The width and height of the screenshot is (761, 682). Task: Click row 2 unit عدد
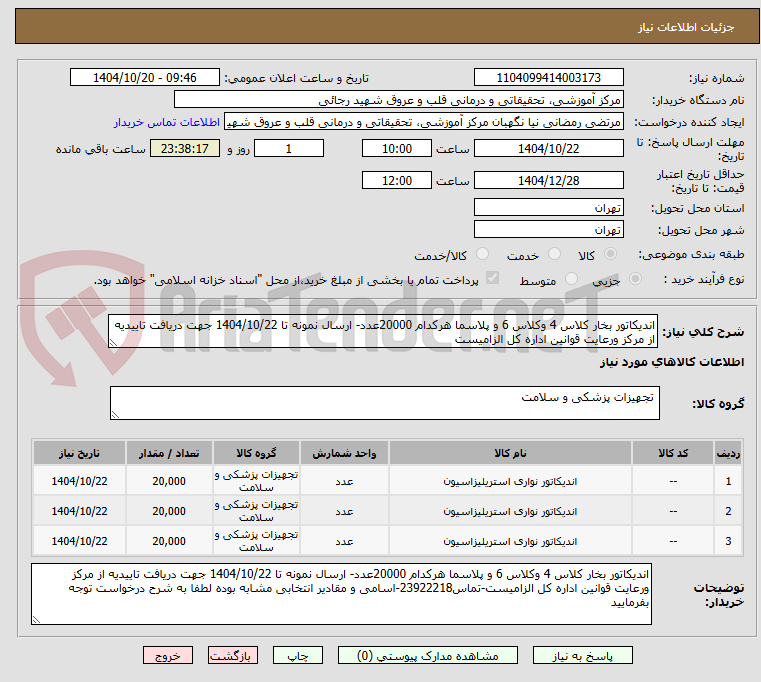coord(344,511)
